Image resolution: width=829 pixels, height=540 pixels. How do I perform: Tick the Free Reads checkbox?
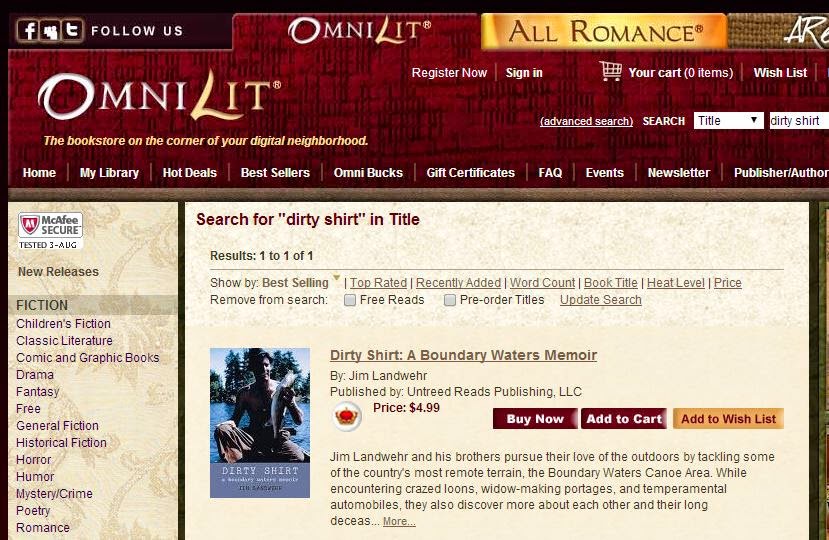[x=349, y=300]
